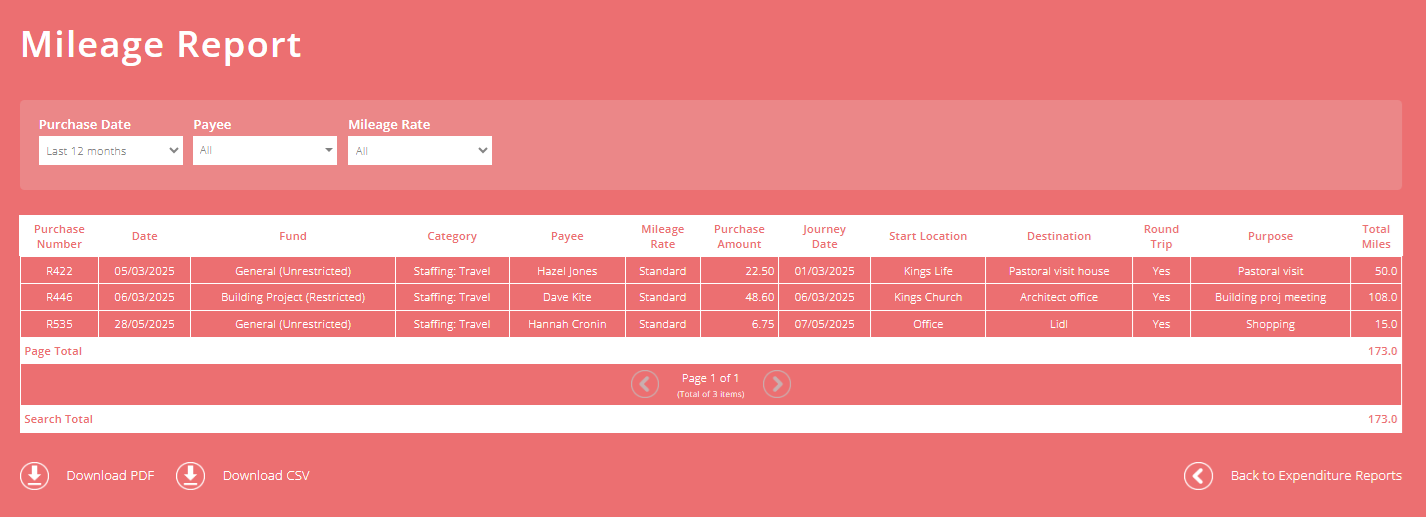
Task: Click purpose Shopping
Action: coord(1270,325)
